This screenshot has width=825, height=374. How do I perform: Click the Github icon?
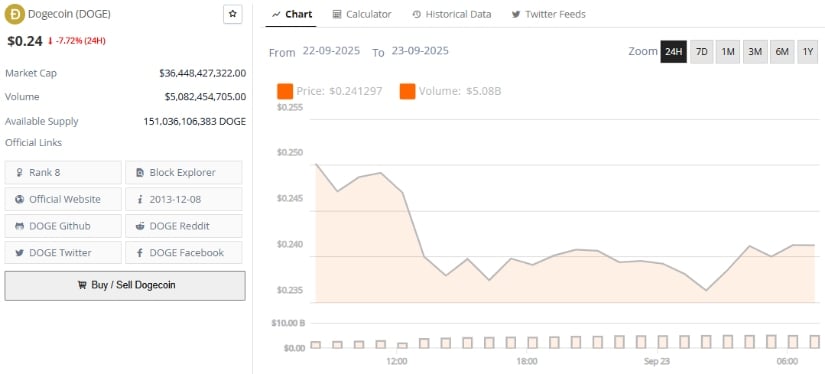(x=20, y=226)
